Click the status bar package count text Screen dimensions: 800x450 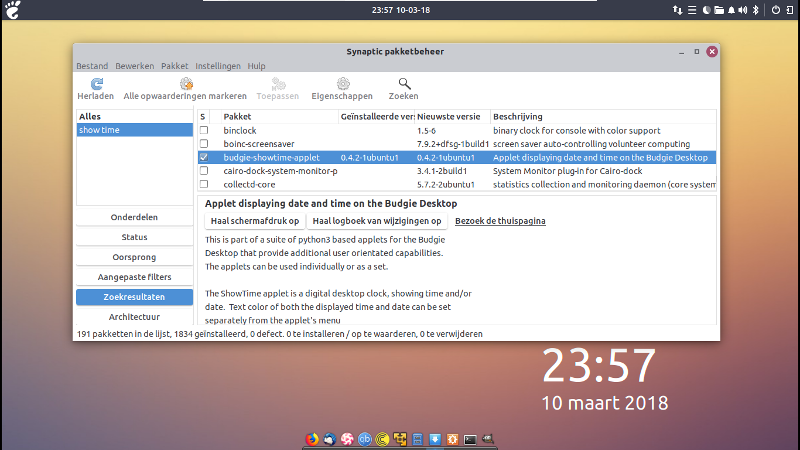pos(280,334)
